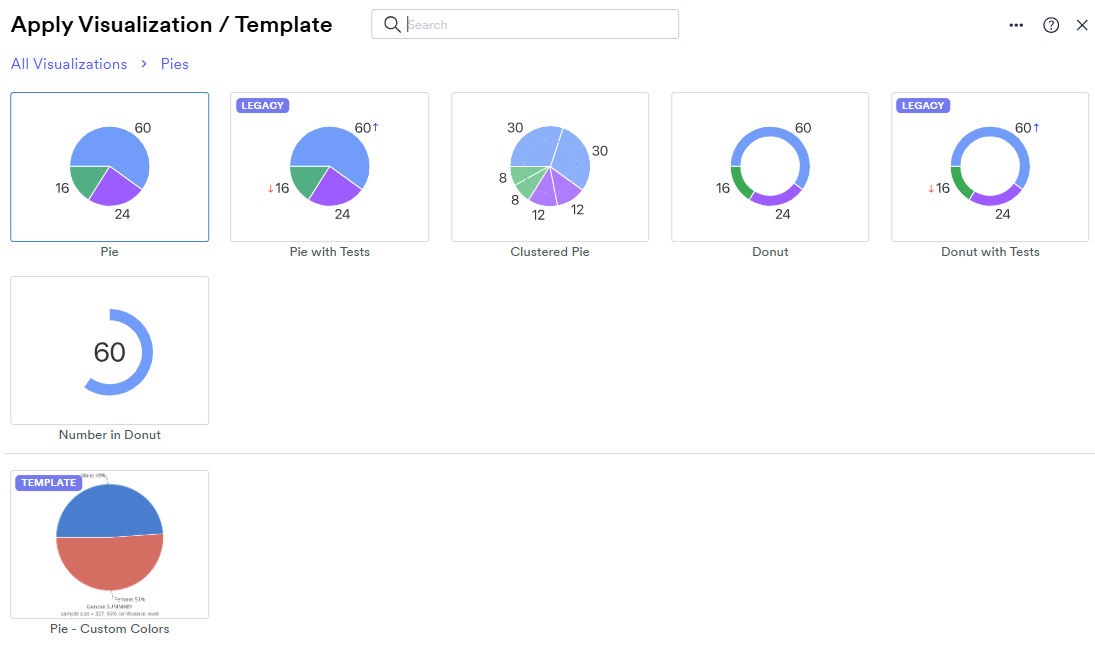Screen dimensions: 1095x647
Task: Open the three-dot more options menu
Action: click(x=1016, y=25)
